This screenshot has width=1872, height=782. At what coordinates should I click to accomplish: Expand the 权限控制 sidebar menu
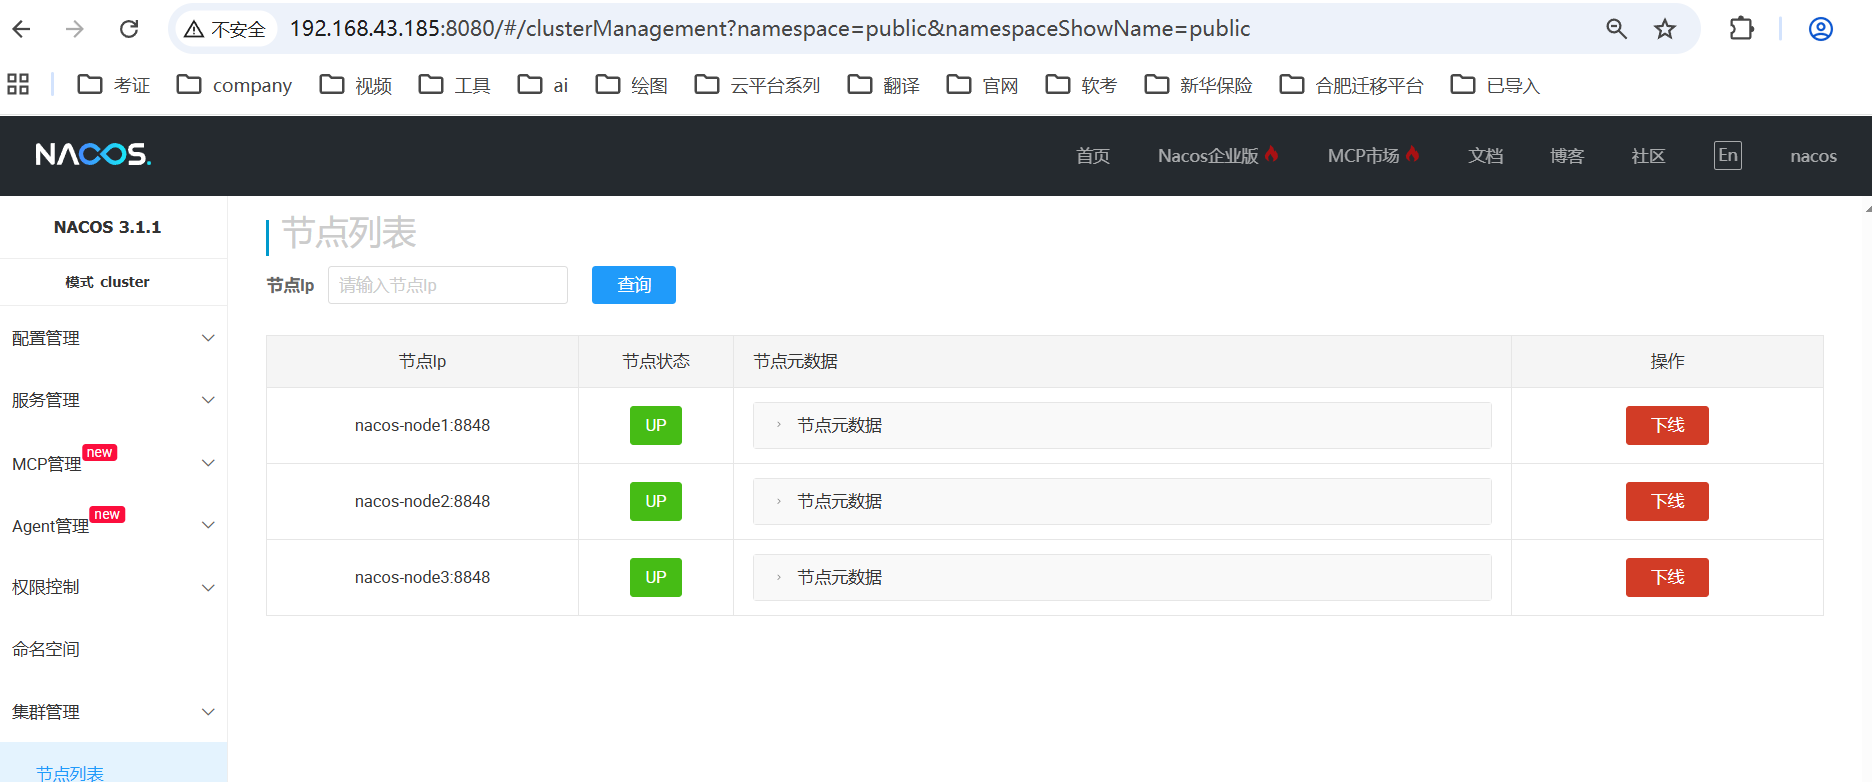113,587
